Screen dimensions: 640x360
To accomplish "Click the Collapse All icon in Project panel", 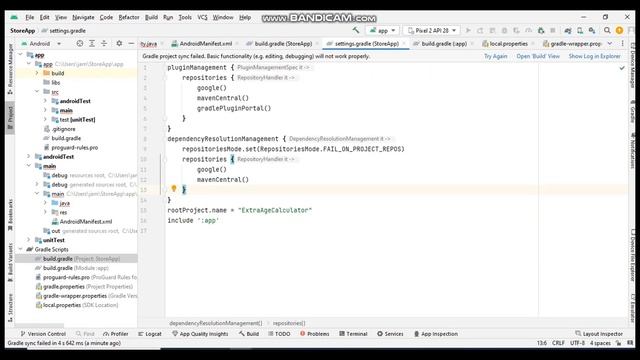I will pyautogui.click(x=104, y=43).
